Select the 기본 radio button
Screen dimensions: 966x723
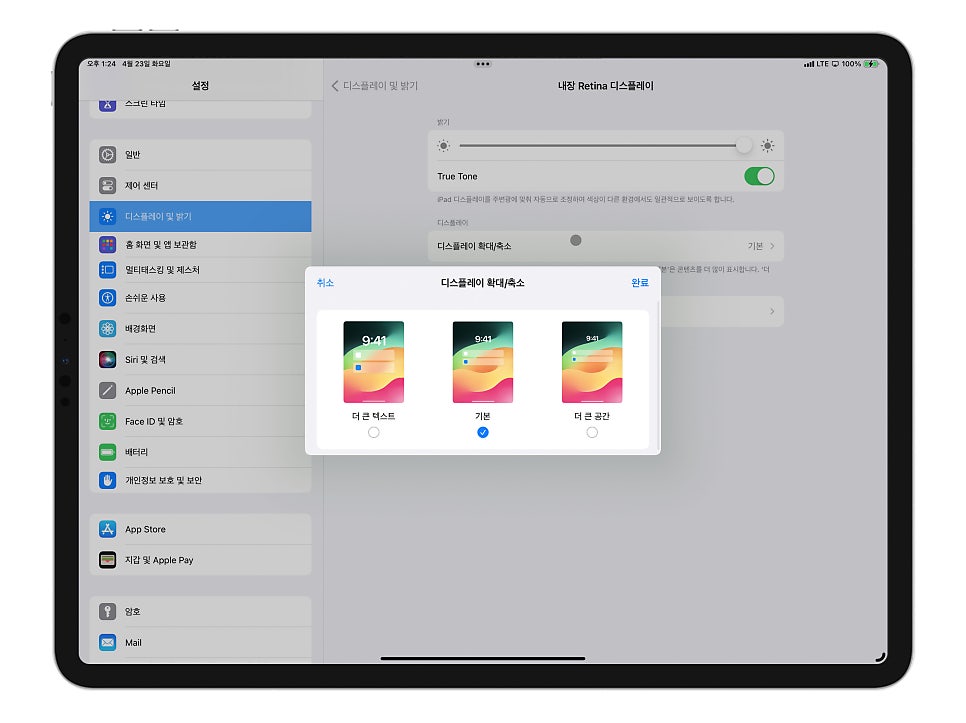click(482, 432)
